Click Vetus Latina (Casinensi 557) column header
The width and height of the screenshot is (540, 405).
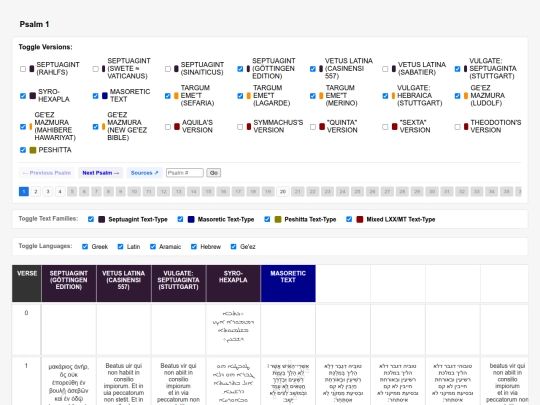click(124, 283)
